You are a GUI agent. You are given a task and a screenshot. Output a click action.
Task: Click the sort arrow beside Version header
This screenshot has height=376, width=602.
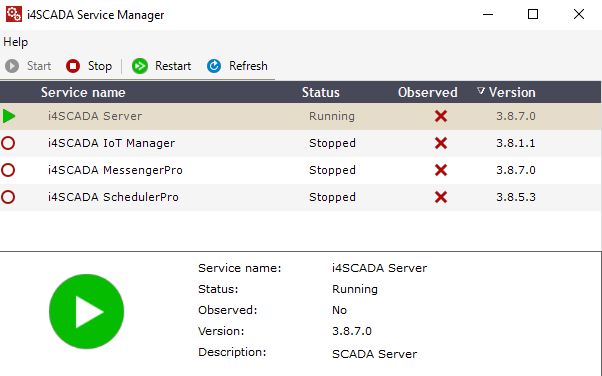tap(481, 91)
